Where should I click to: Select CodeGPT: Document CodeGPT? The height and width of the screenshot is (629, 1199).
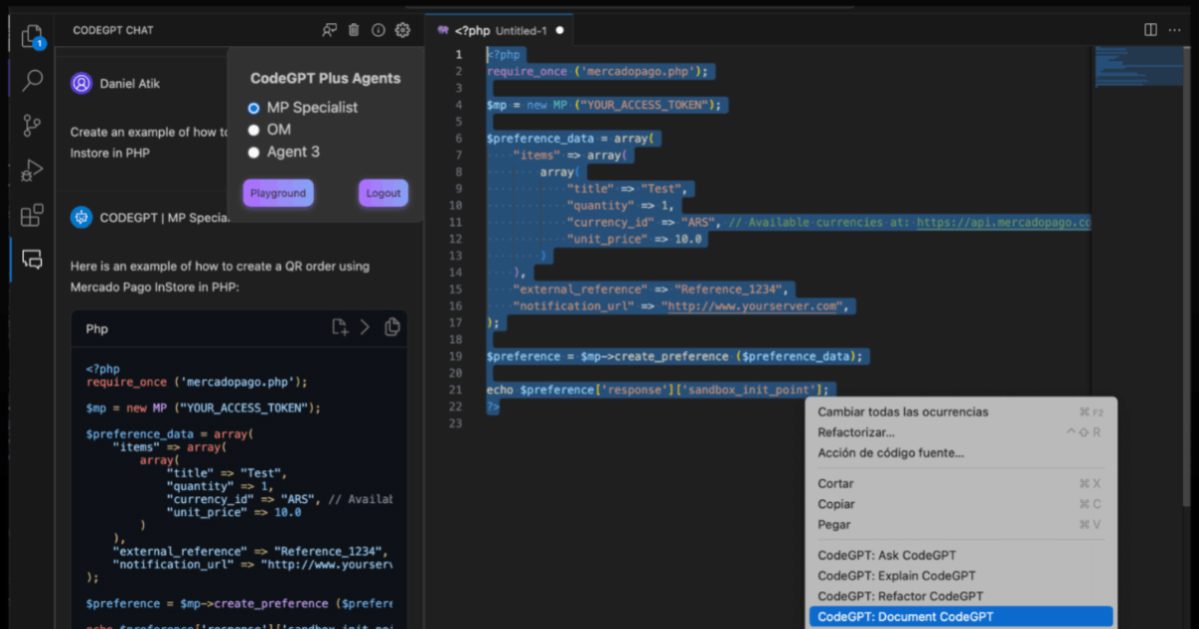pos(960,617)
